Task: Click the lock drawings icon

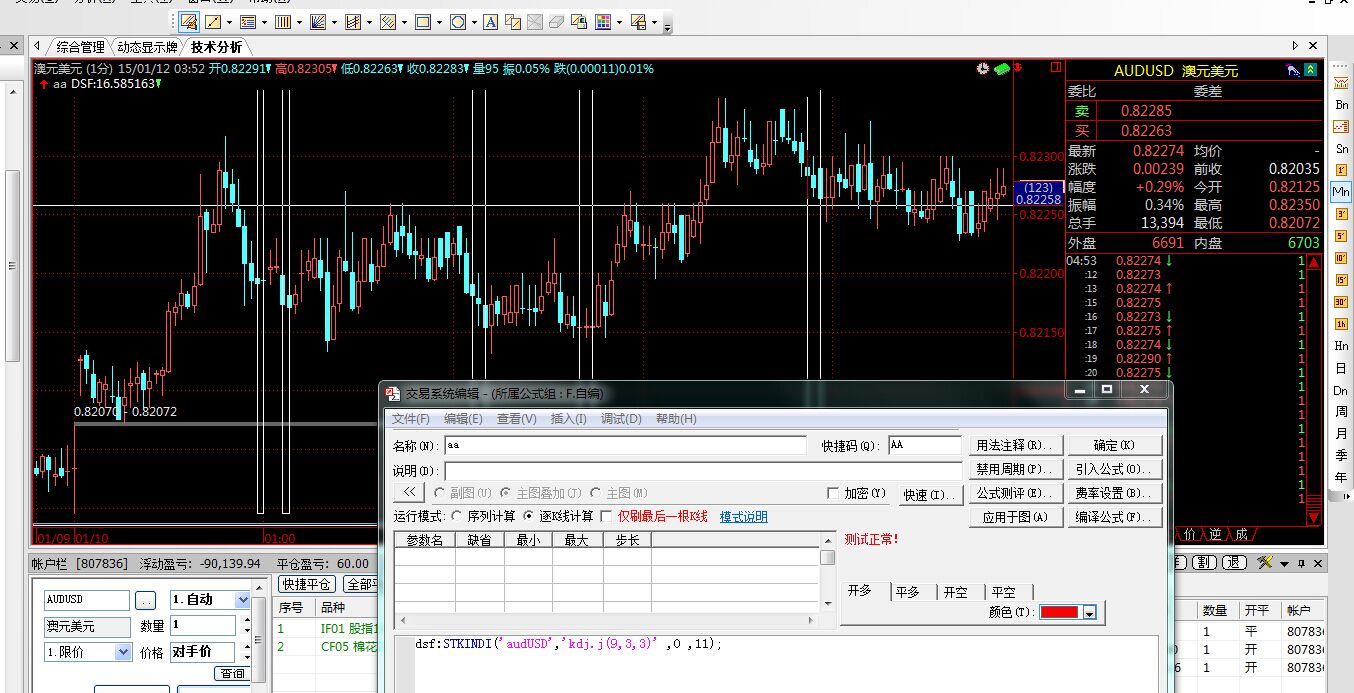Action: coord(581,22)
